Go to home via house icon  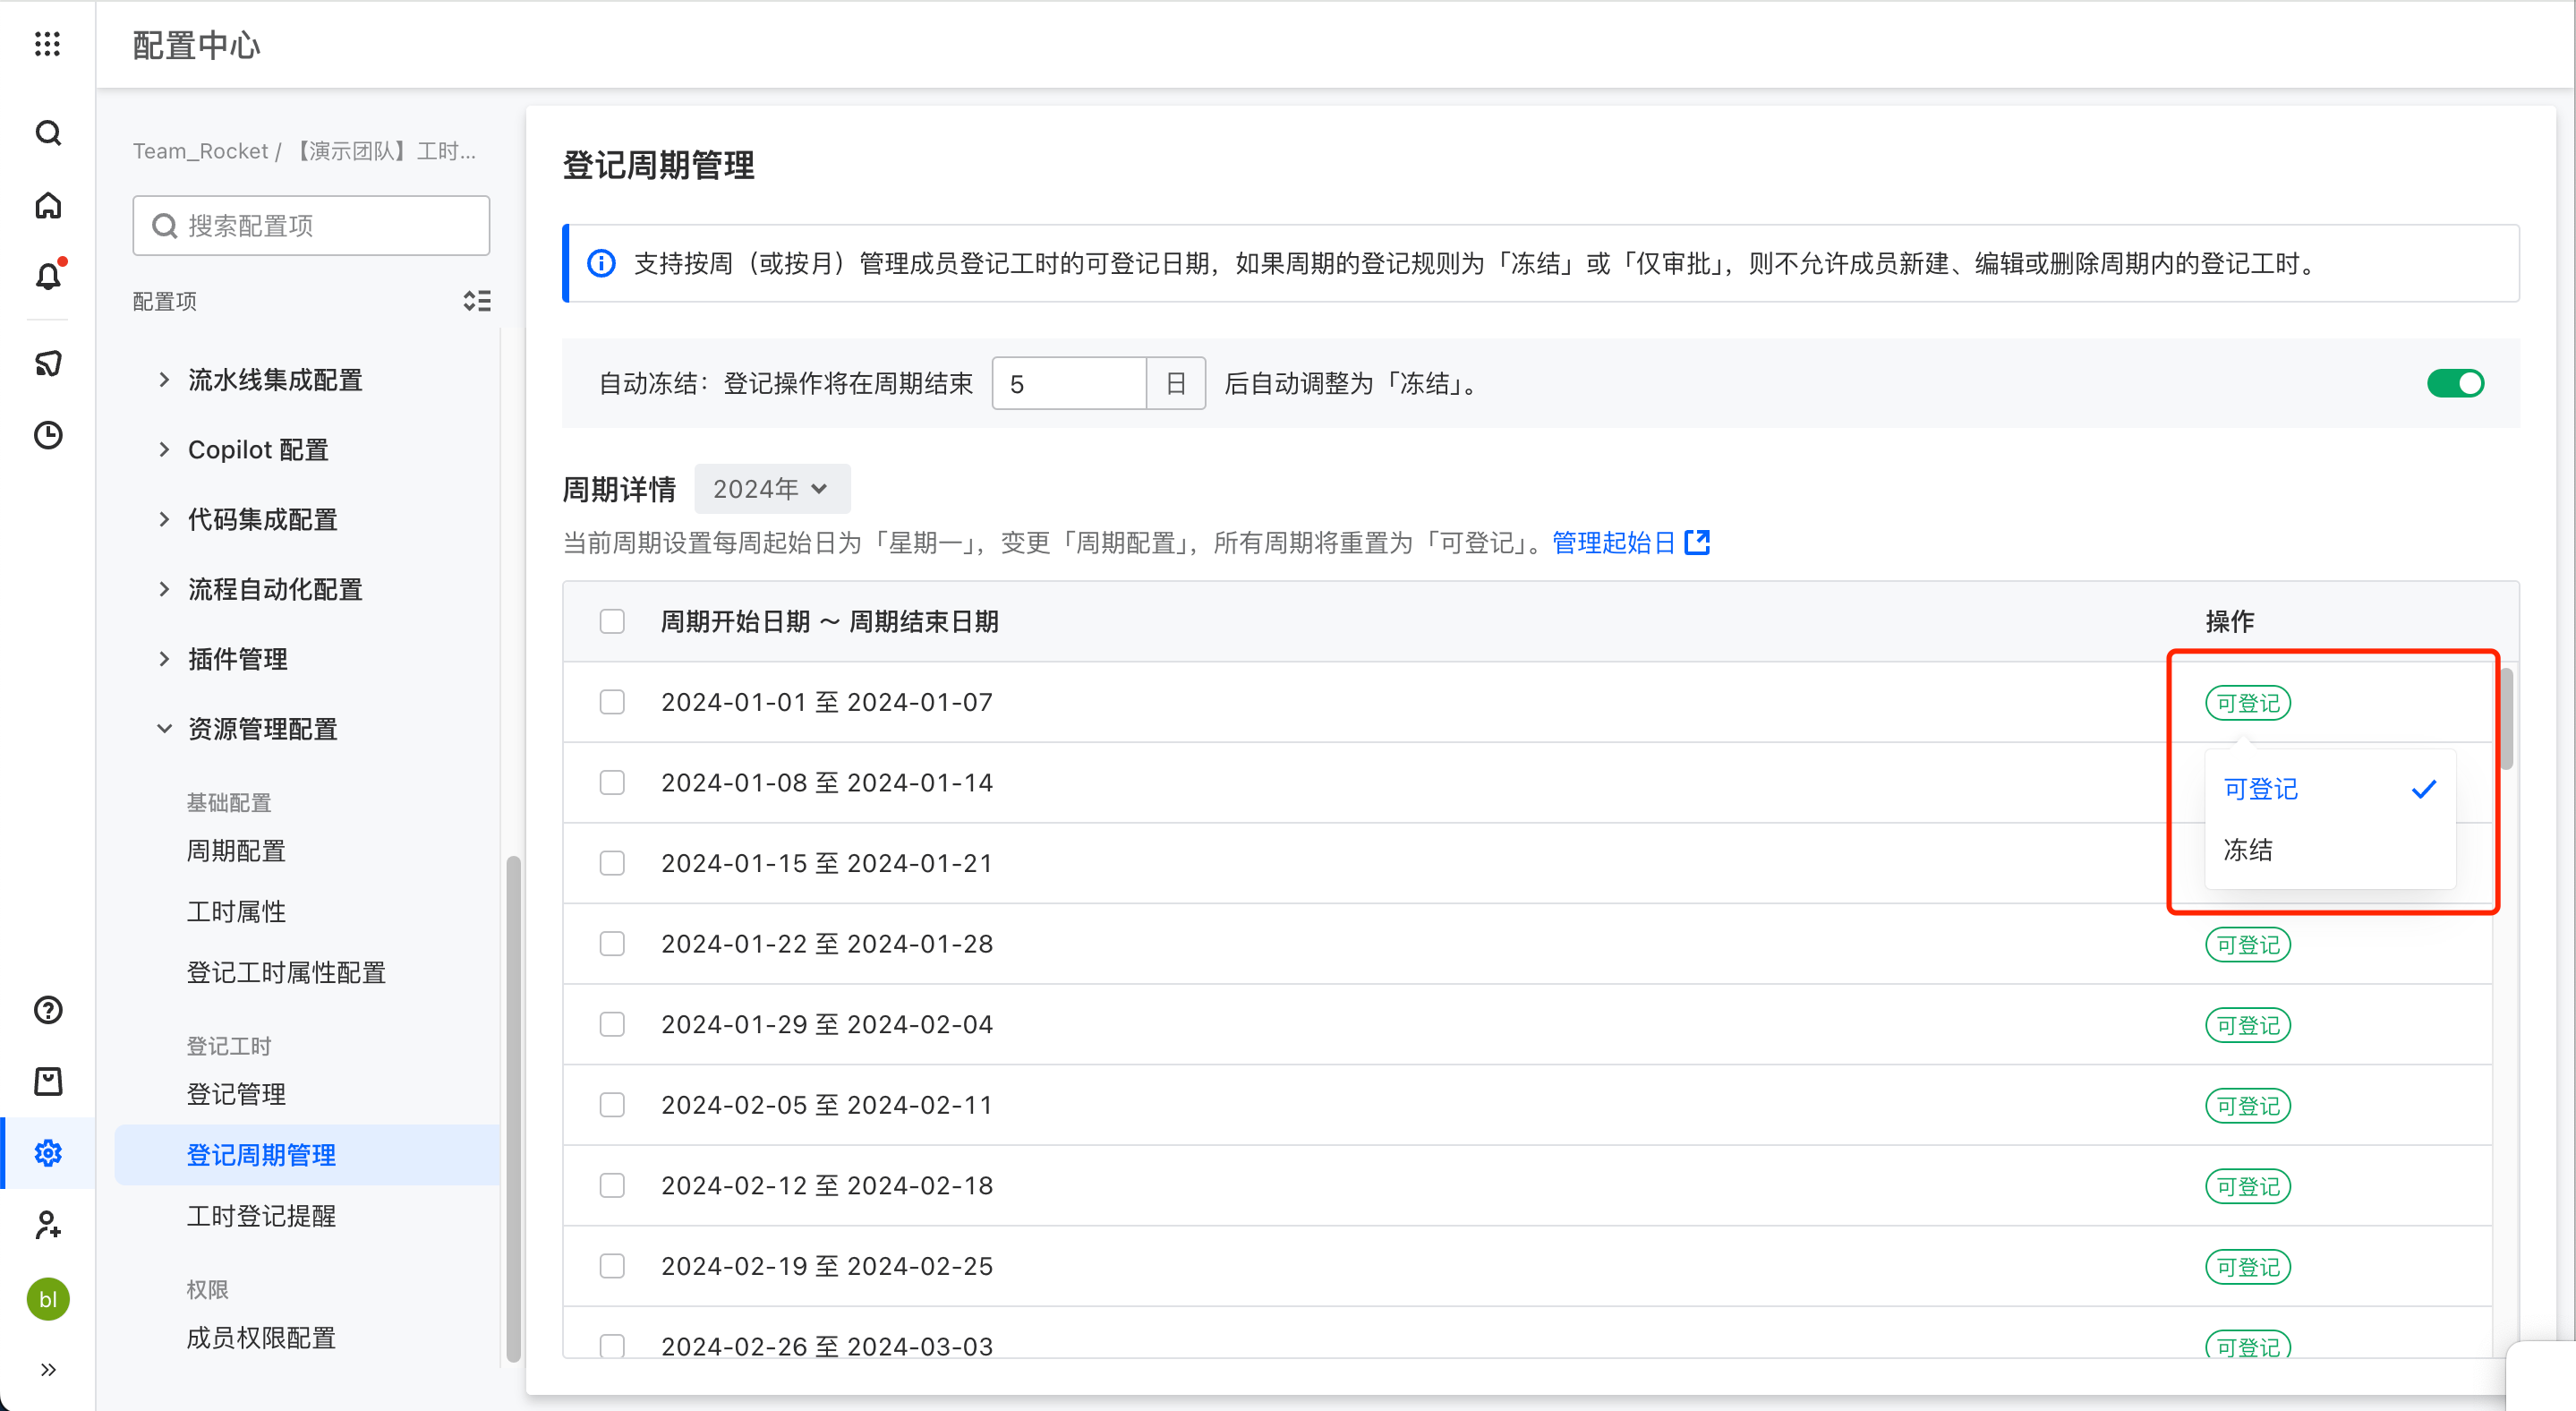(x=47, y=206)
